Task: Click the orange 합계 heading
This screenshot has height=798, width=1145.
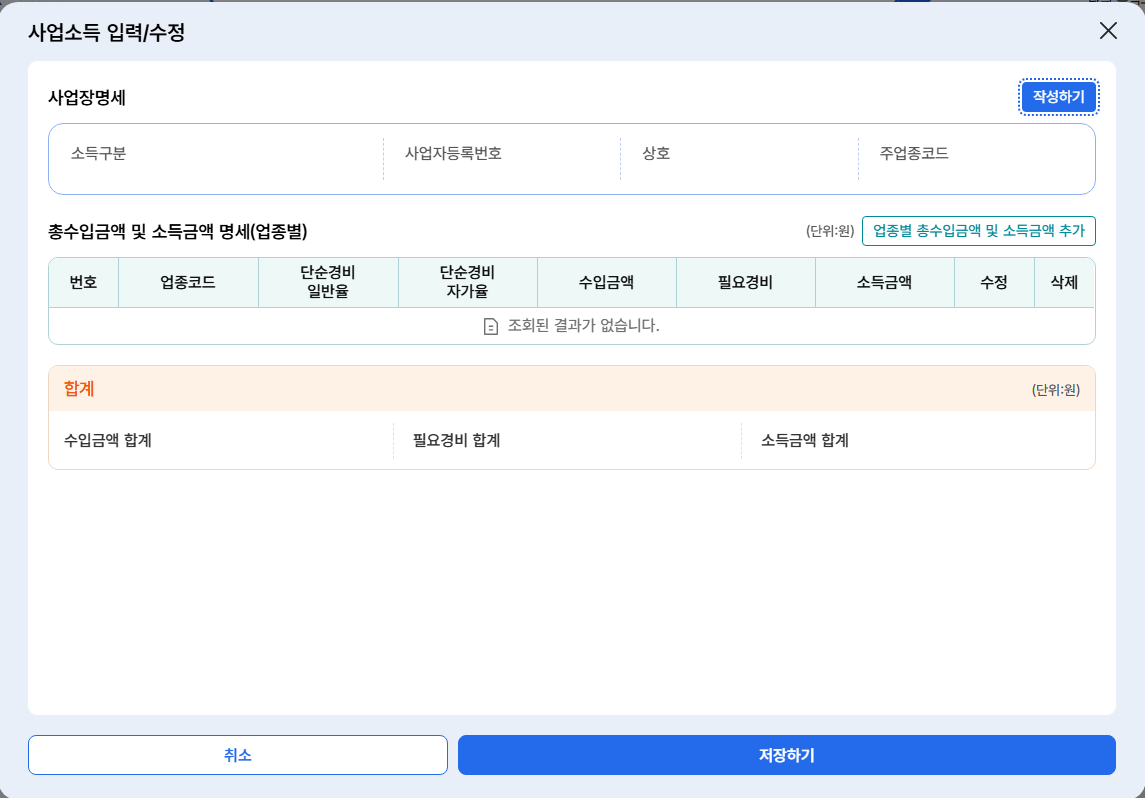Action: (79, 388)
